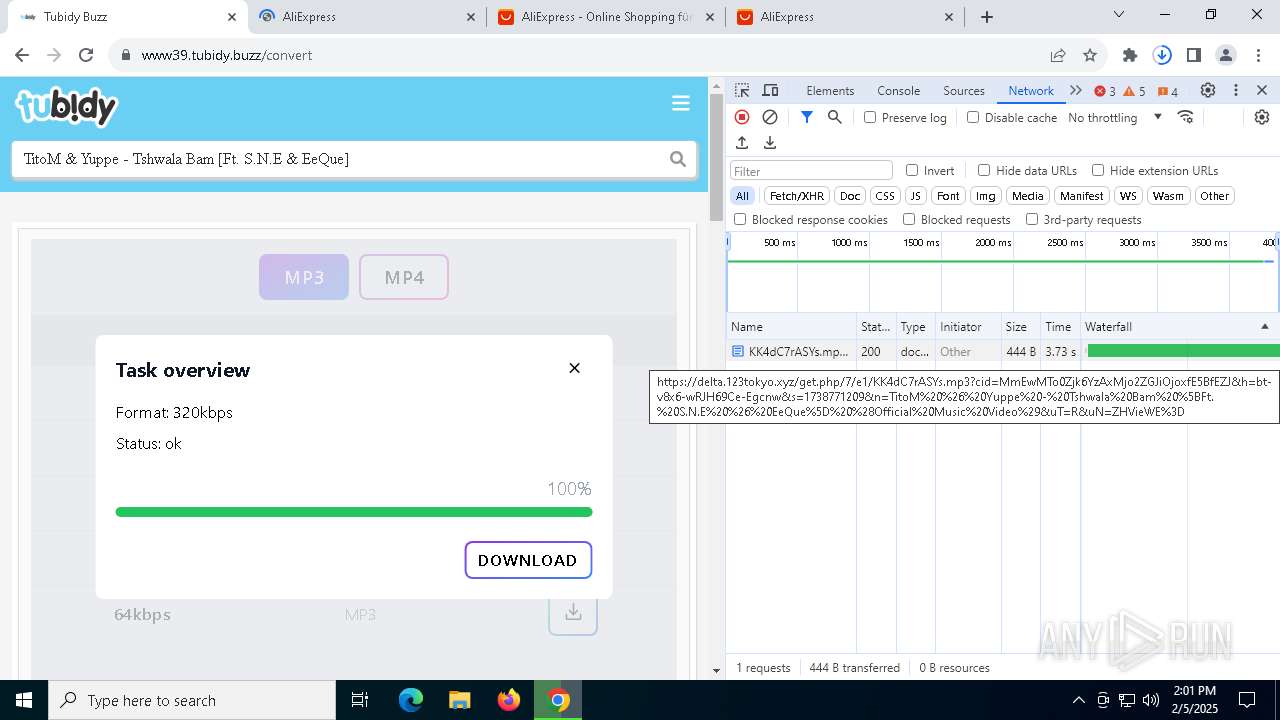
Task: Filter requests by Media type
Action: (x=1027, y=196)
